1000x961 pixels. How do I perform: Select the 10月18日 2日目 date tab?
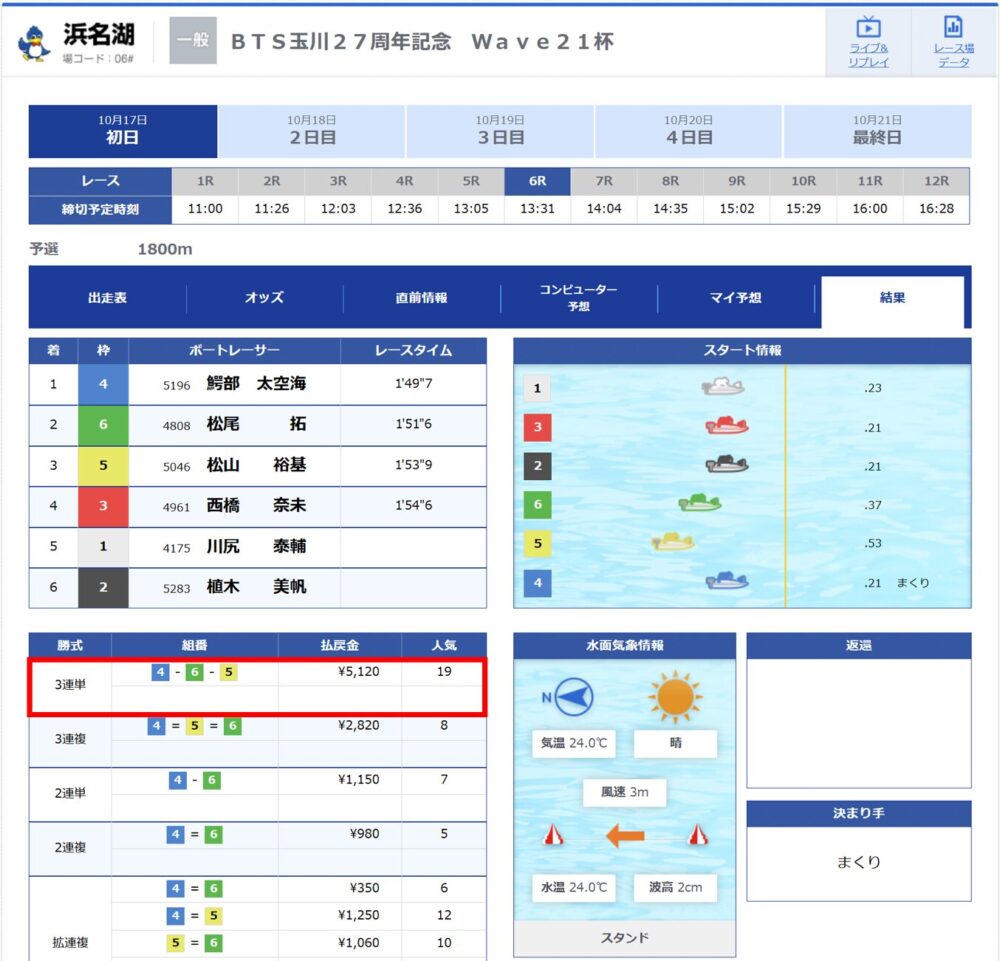coord(311,131)
